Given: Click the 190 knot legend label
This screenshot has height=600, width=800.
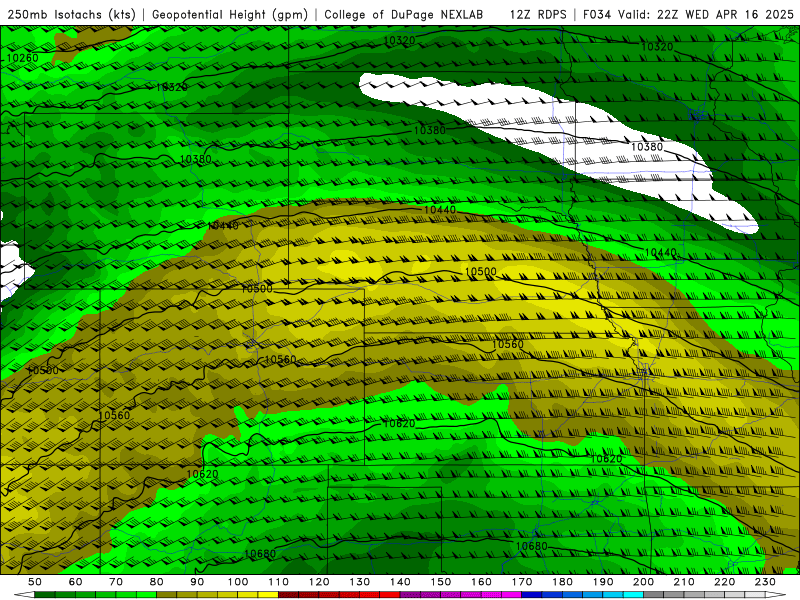Looking at the screenshot, I should pos(604,582).
